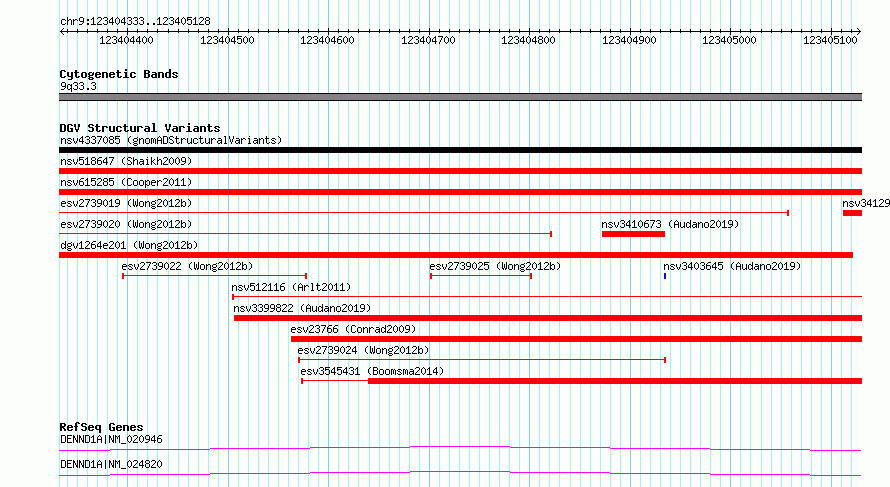Open variant nsv518647 (Shaikh2009) label
890x487 pixels.
(126, 161)
